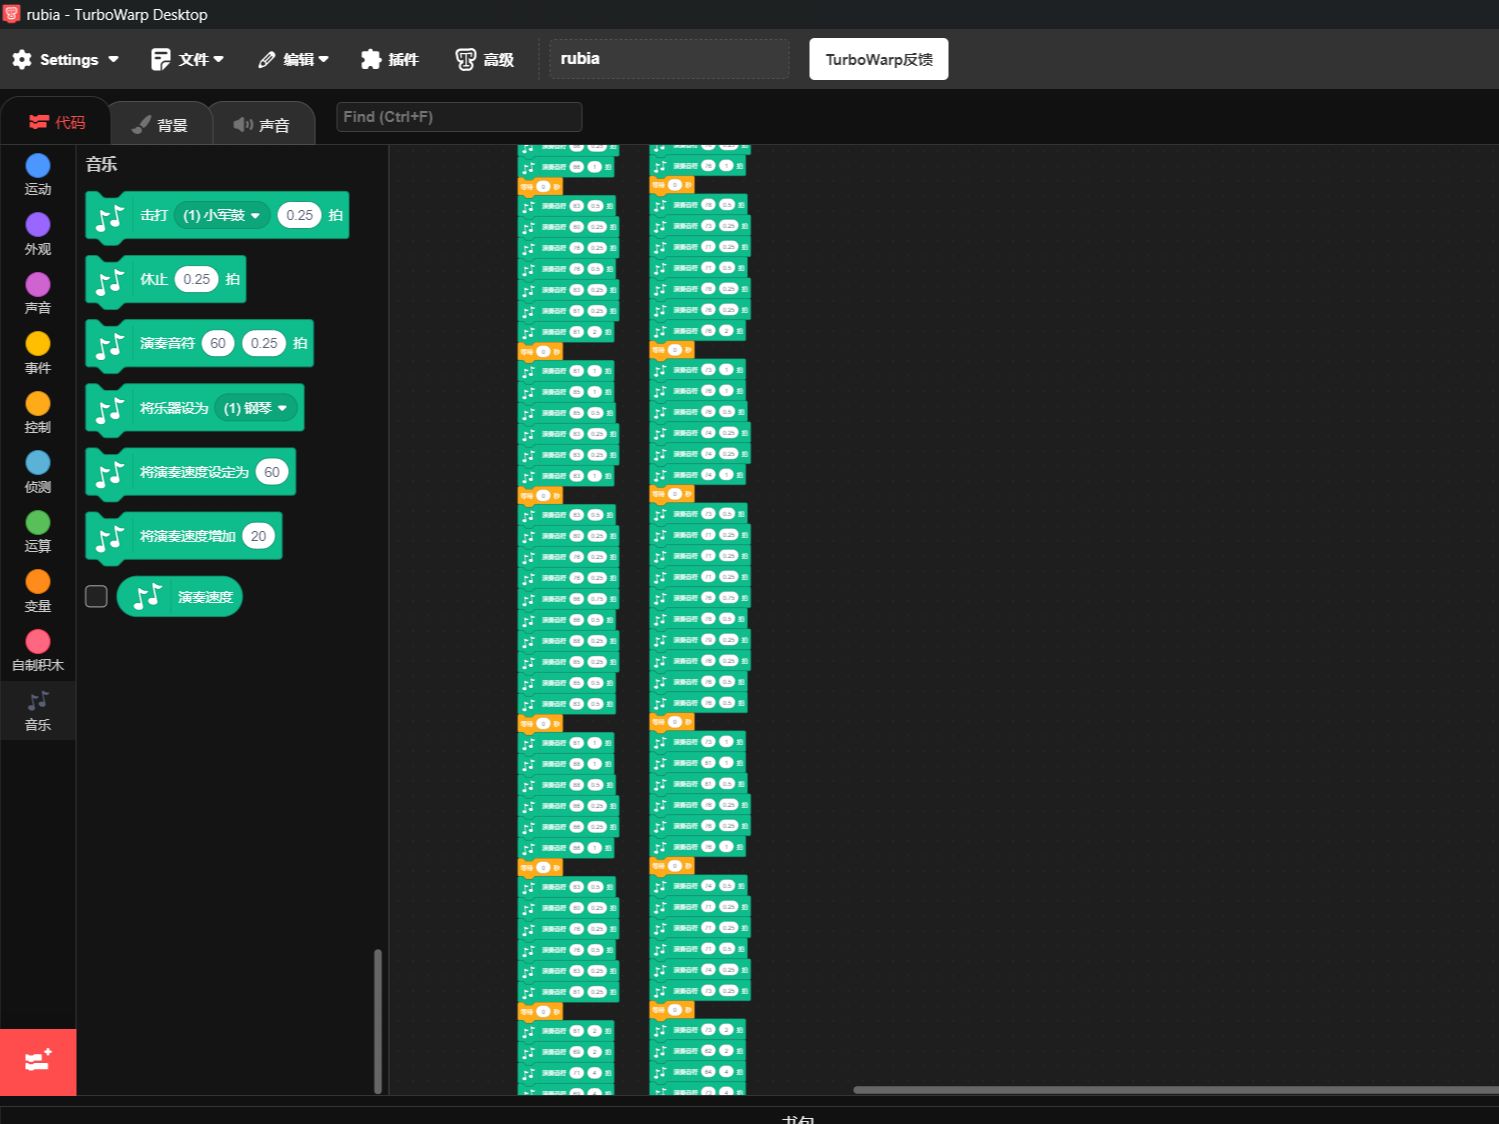
Task: Click the 休止 rest block
Action: coord(166,281)
